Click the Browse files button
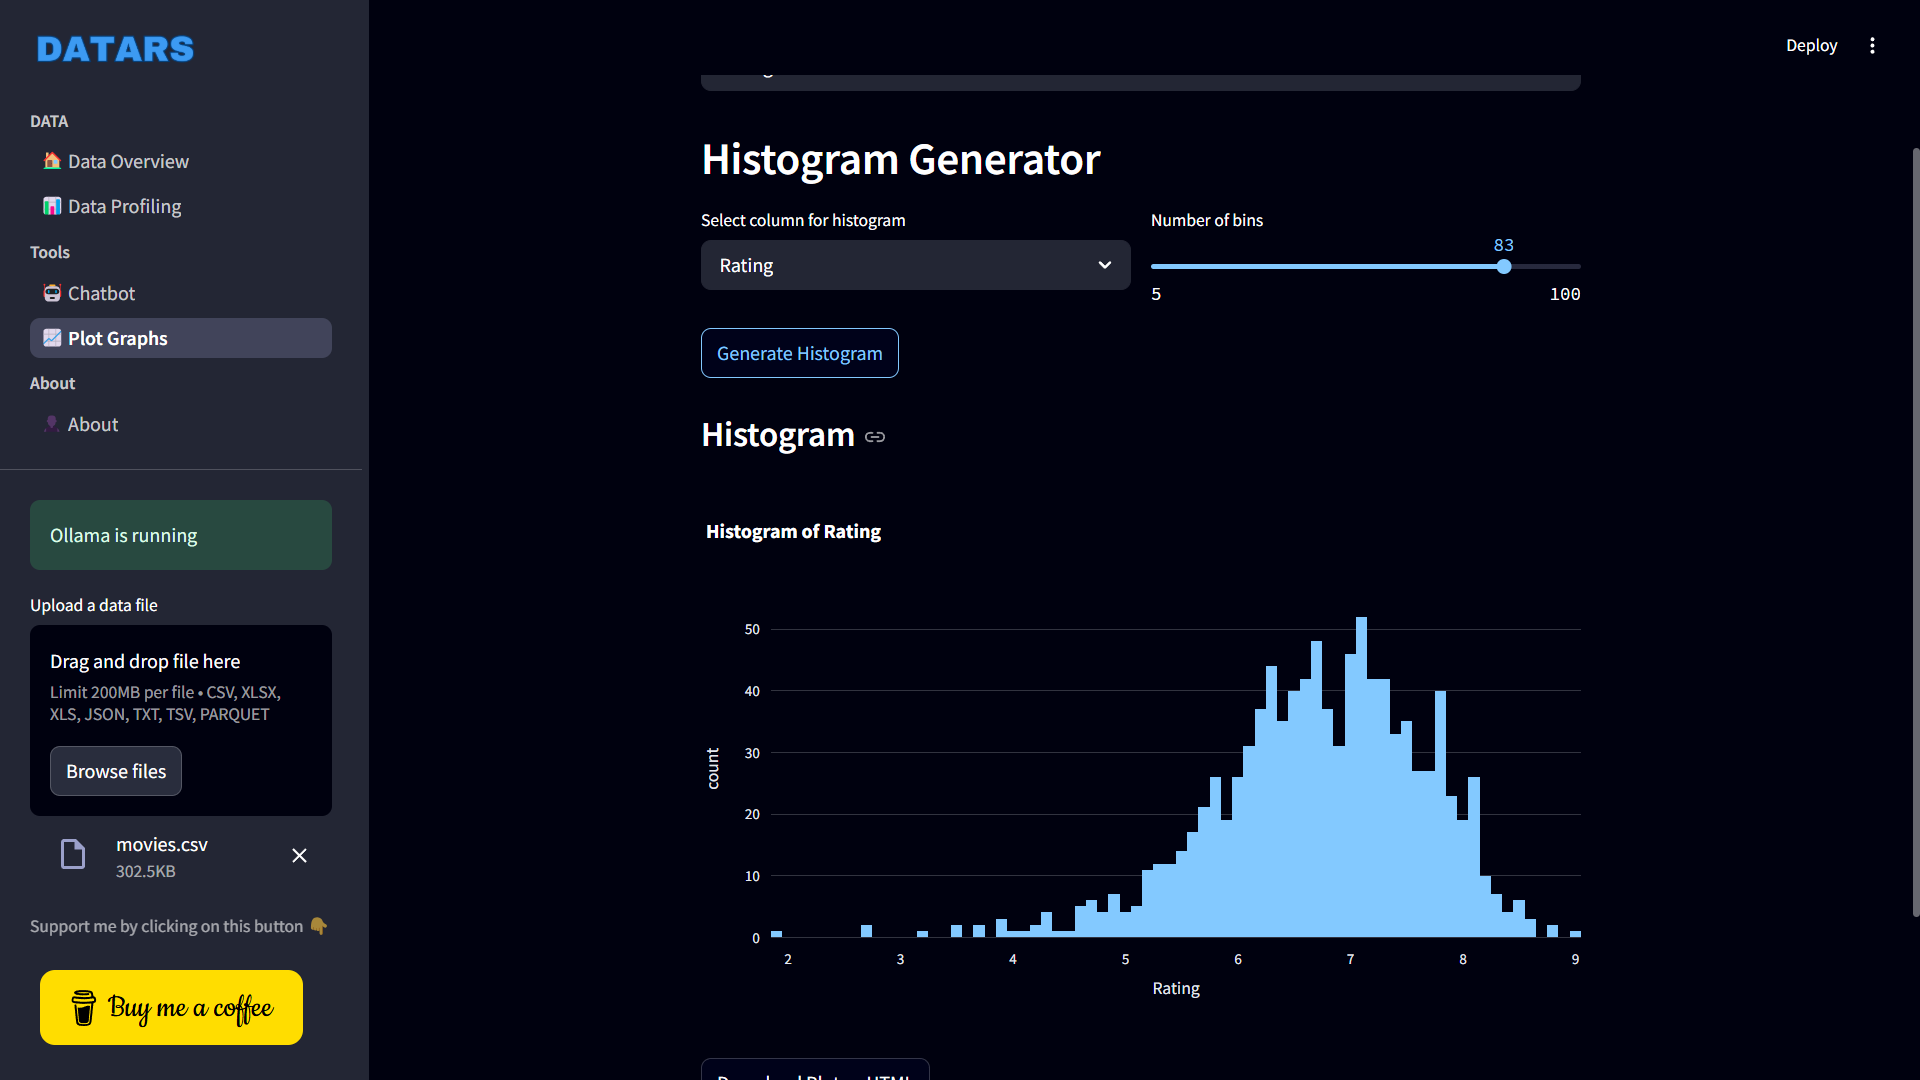The width and height of the screenshot is (1920, 1080). pyautogui.click(x=116, y=771)
